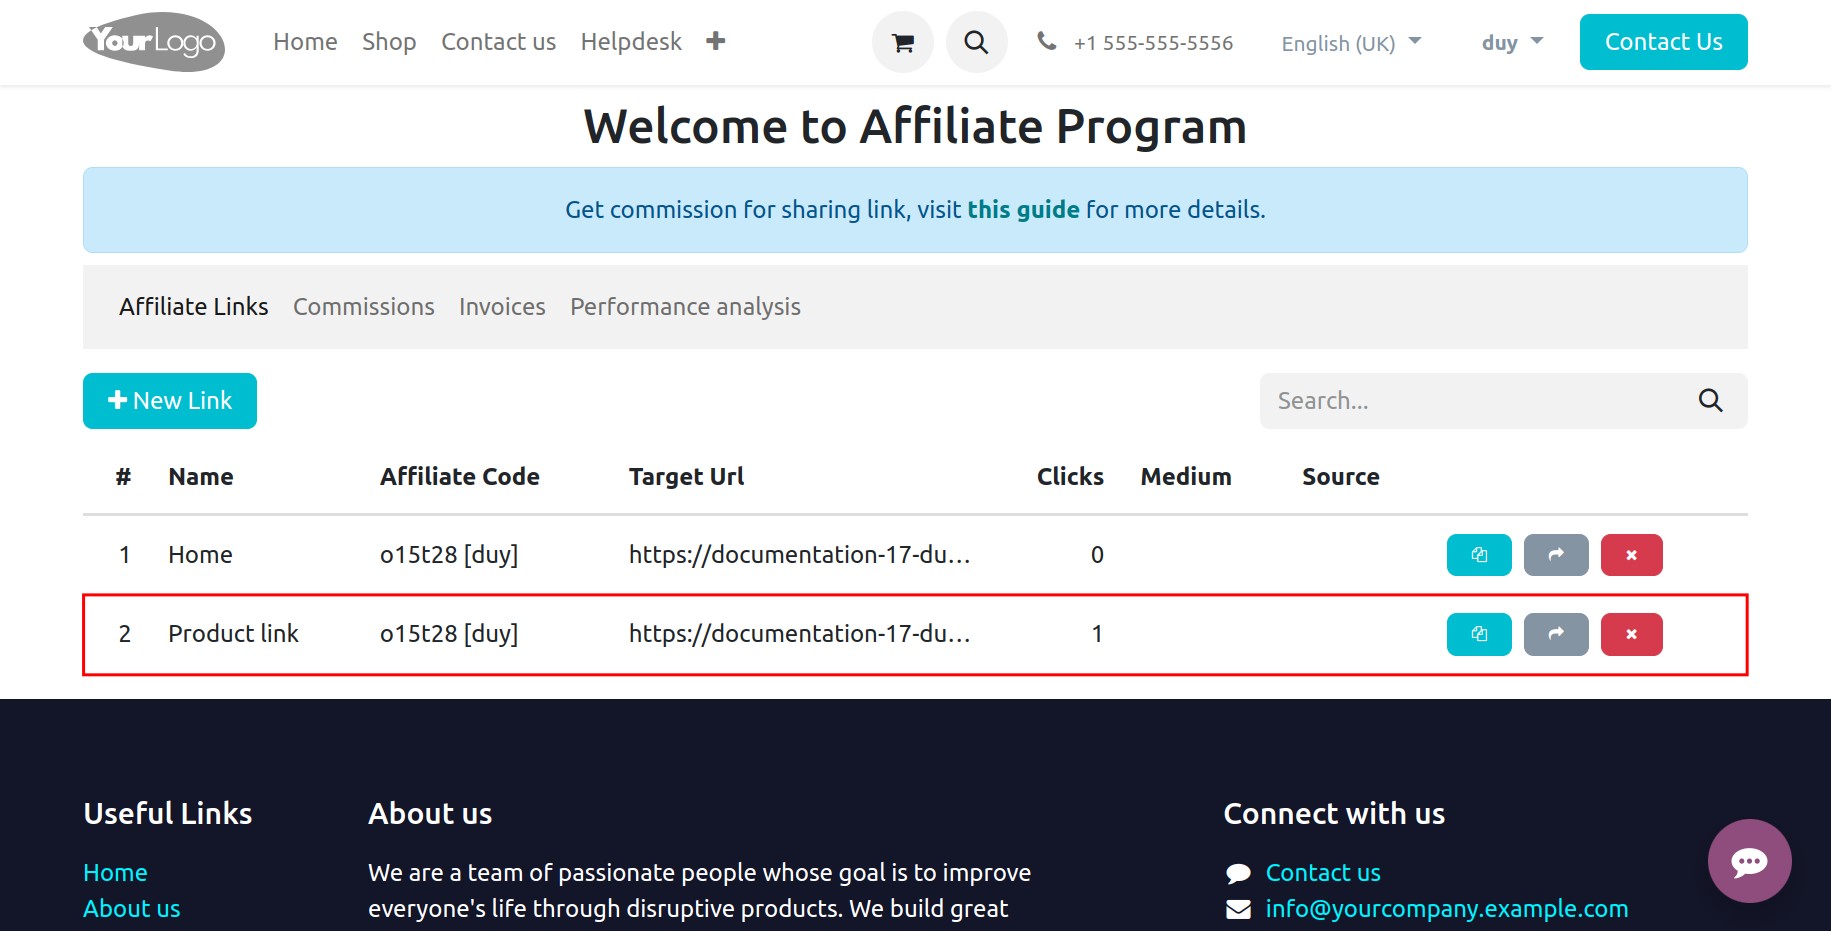Copy link for Product link row

(1479, 634)
